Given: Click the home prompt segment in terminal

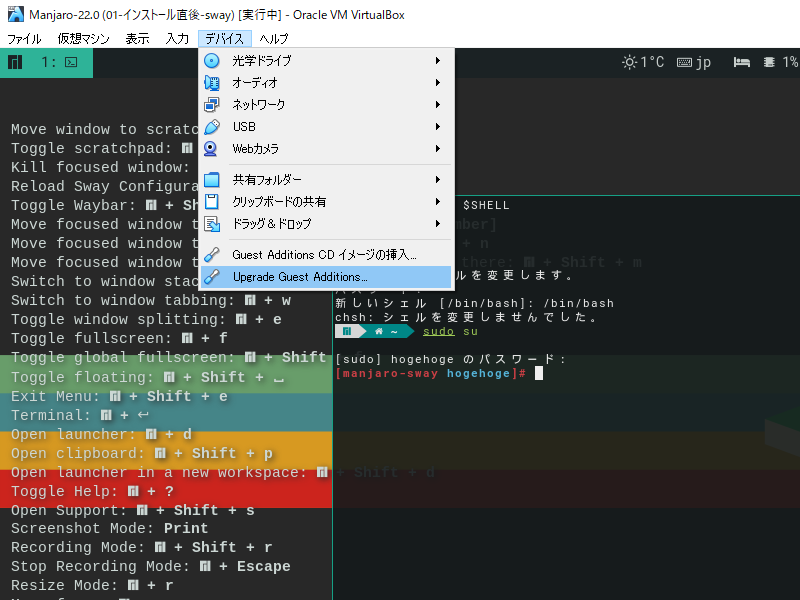Looking at the screenshot, I should (386, 332).
